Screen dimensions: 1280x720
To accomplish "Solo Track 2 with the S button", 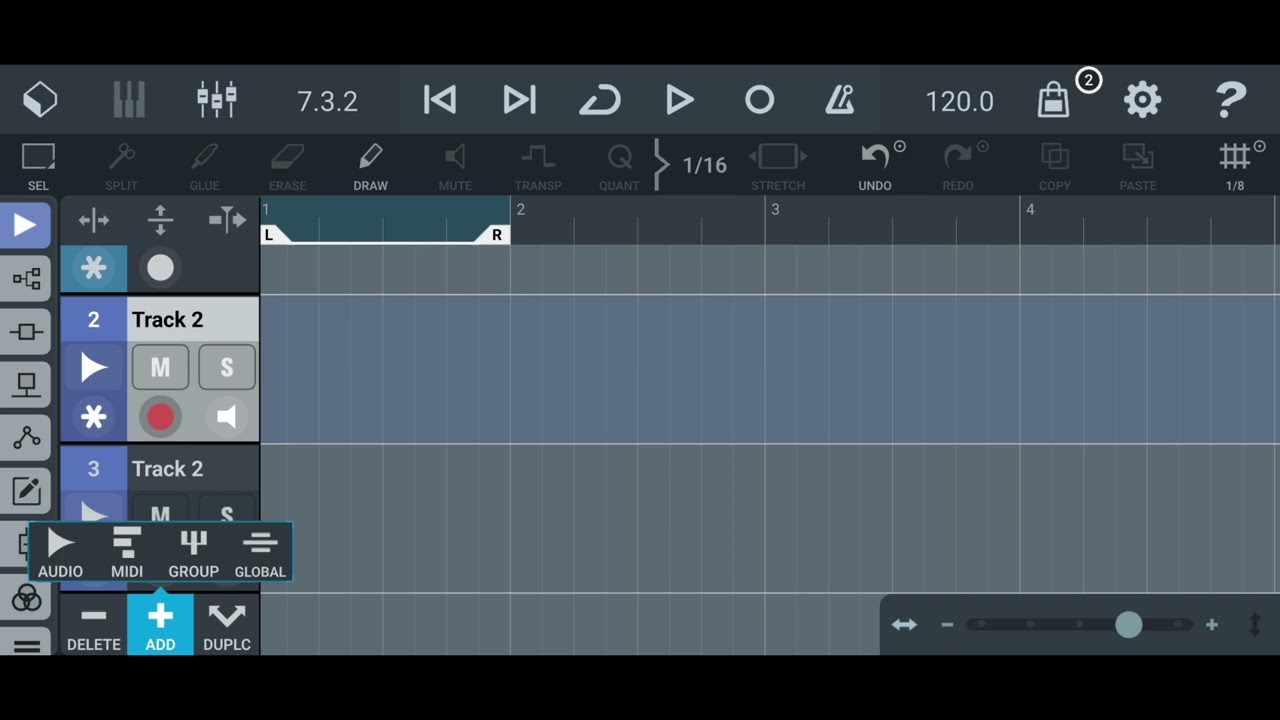I will (x=227, y=368).
